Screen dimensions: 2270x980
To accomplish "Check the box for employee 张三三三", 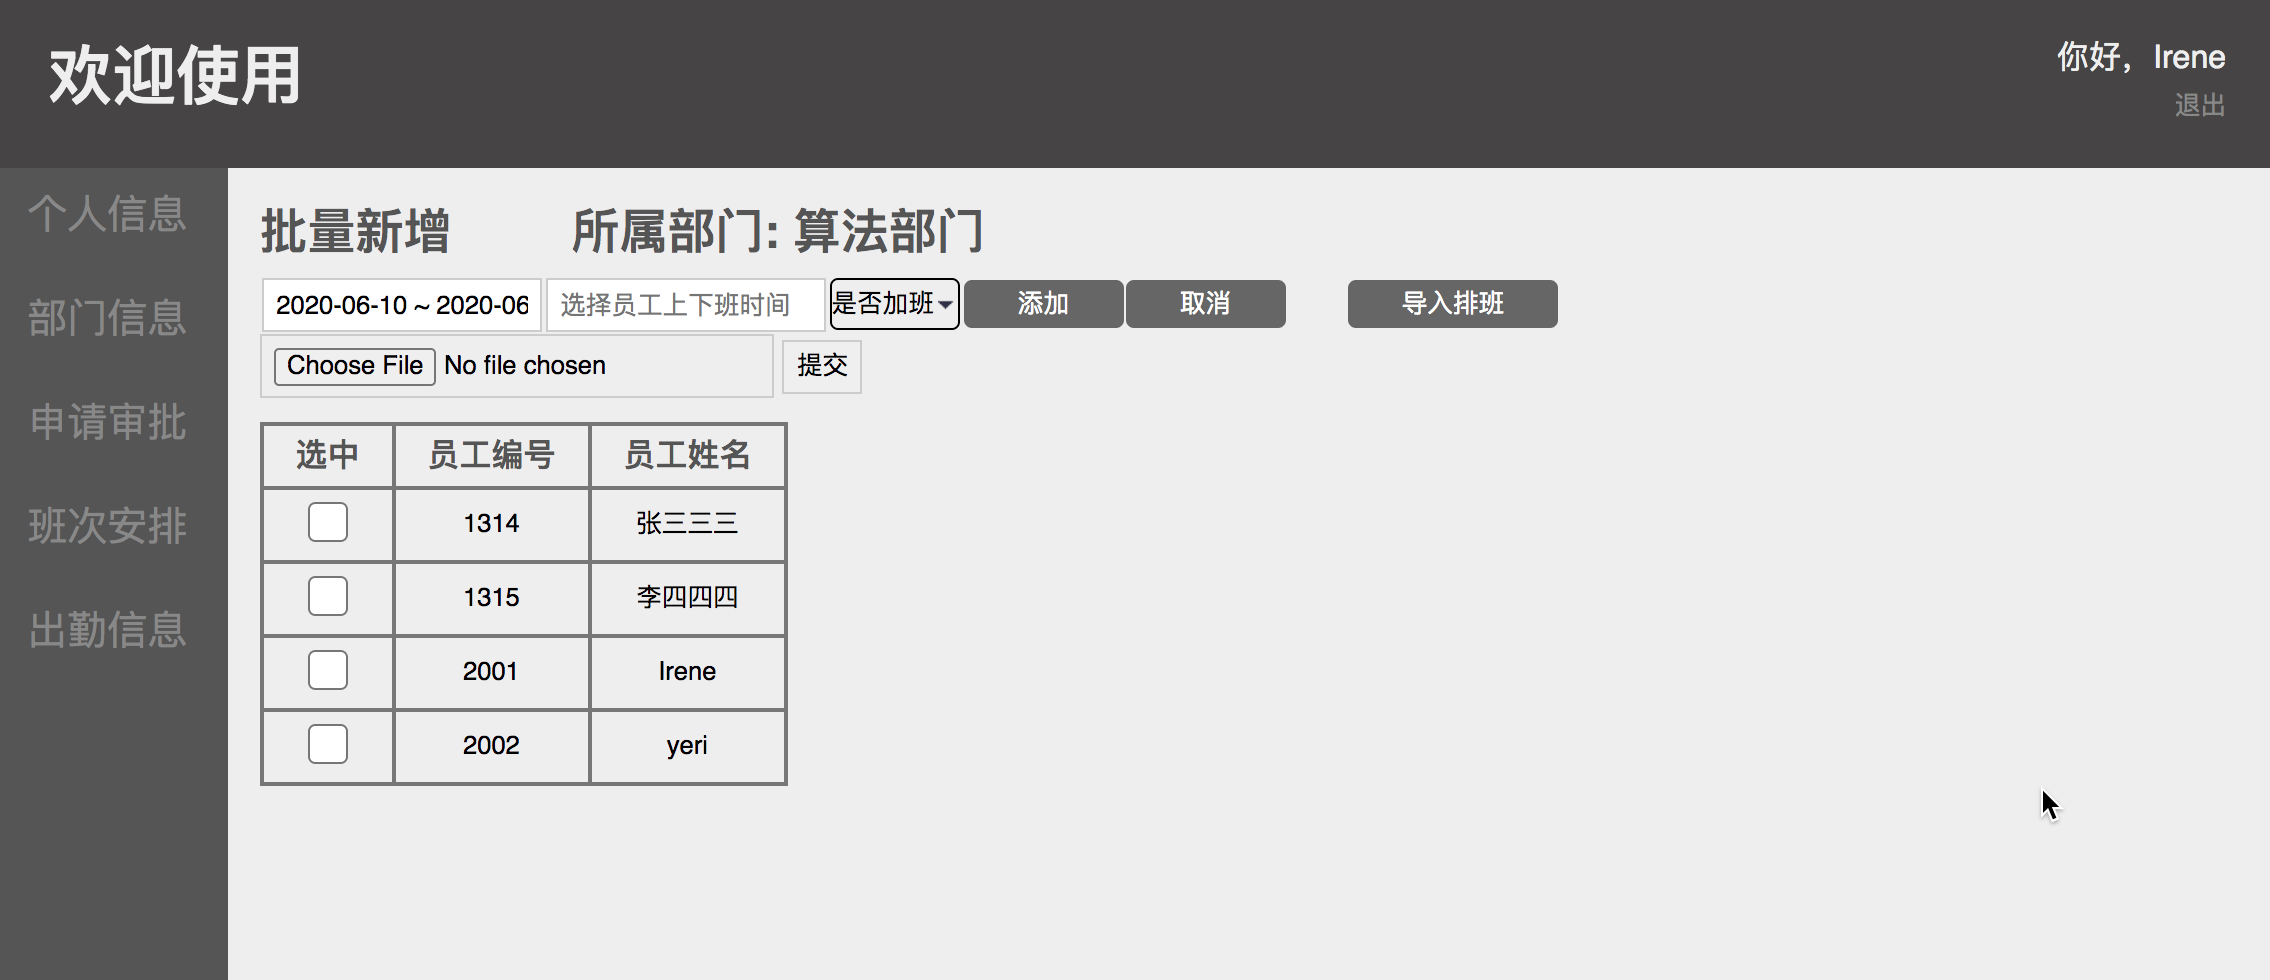I will (327, 522).
